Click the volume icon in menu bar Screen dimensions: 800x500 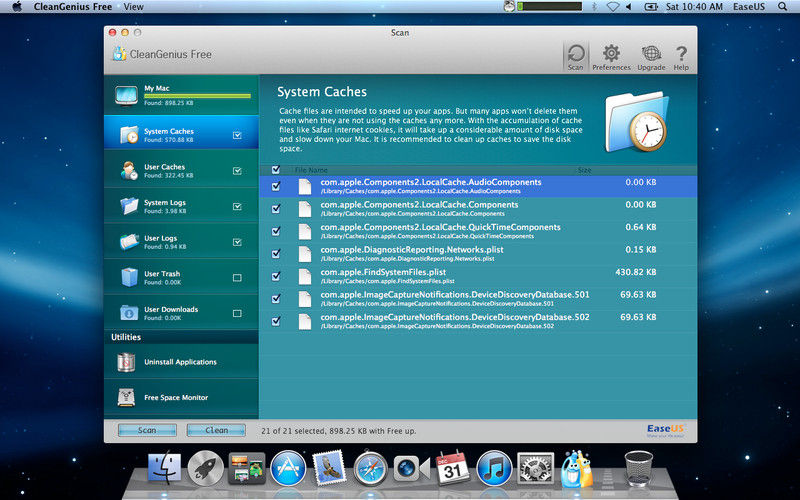tap(629, 7)
